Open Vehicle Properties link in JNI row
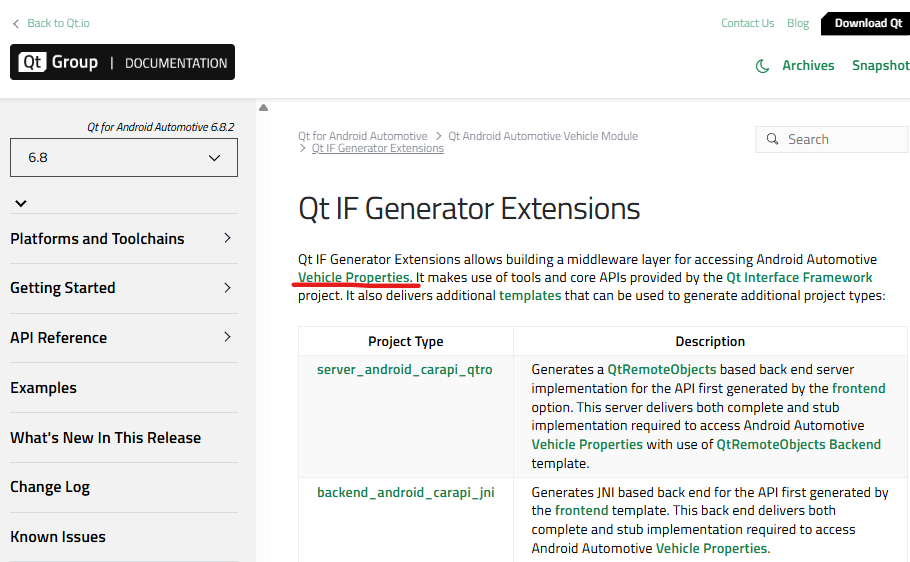Viewport: 910px width, 562px height. (x=712, y=549)
